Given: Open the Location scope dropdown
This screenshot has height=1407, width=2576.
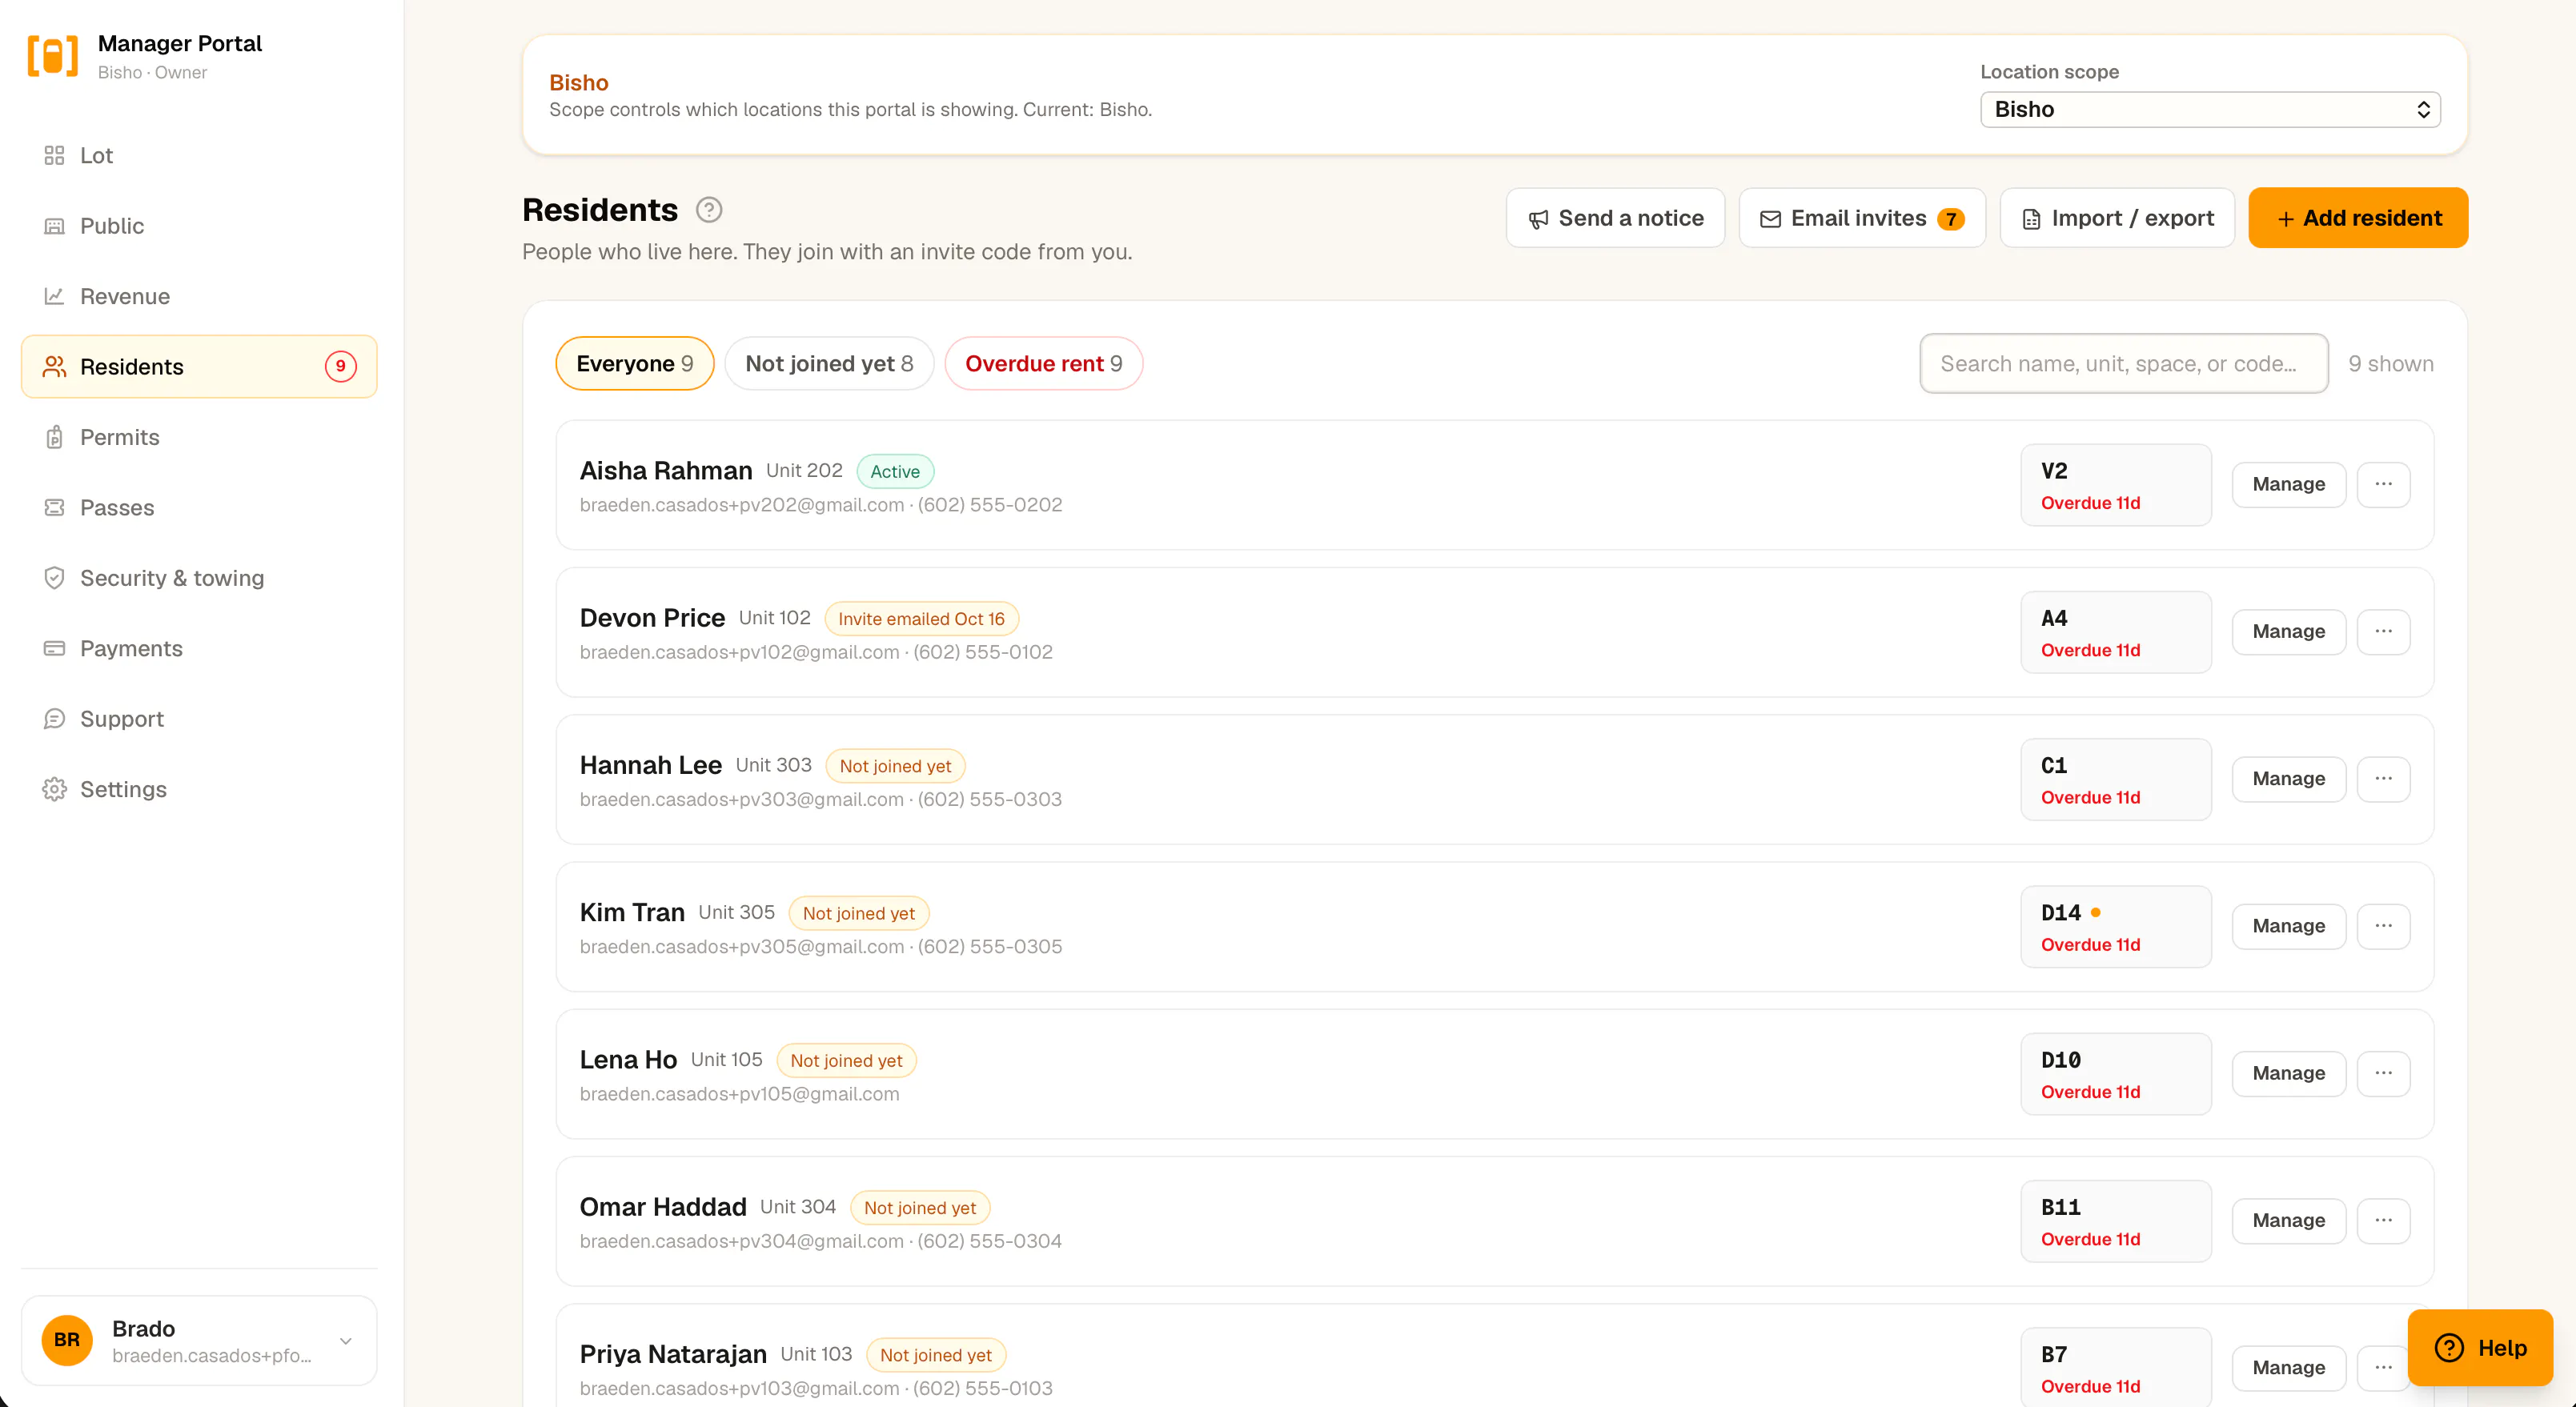Looking at the screenshot, I should coord(2210,109).
